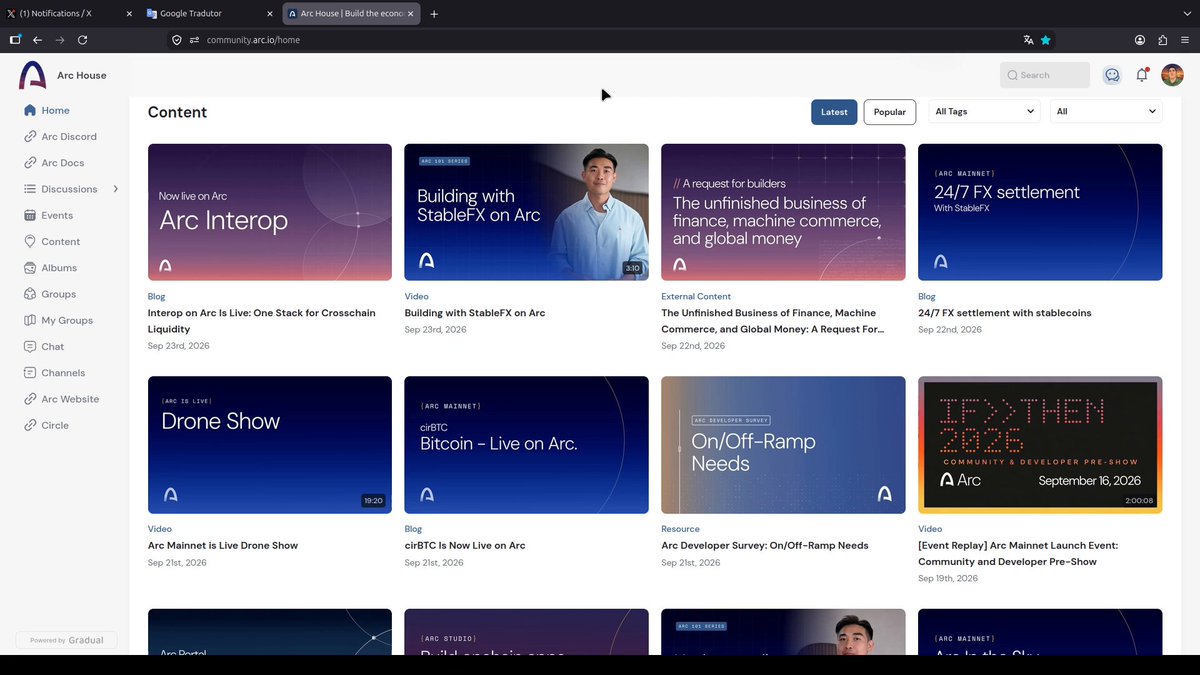1200x675 pixels.
Task: Click the site security shield icon
Action: click(x=177, y=40)
